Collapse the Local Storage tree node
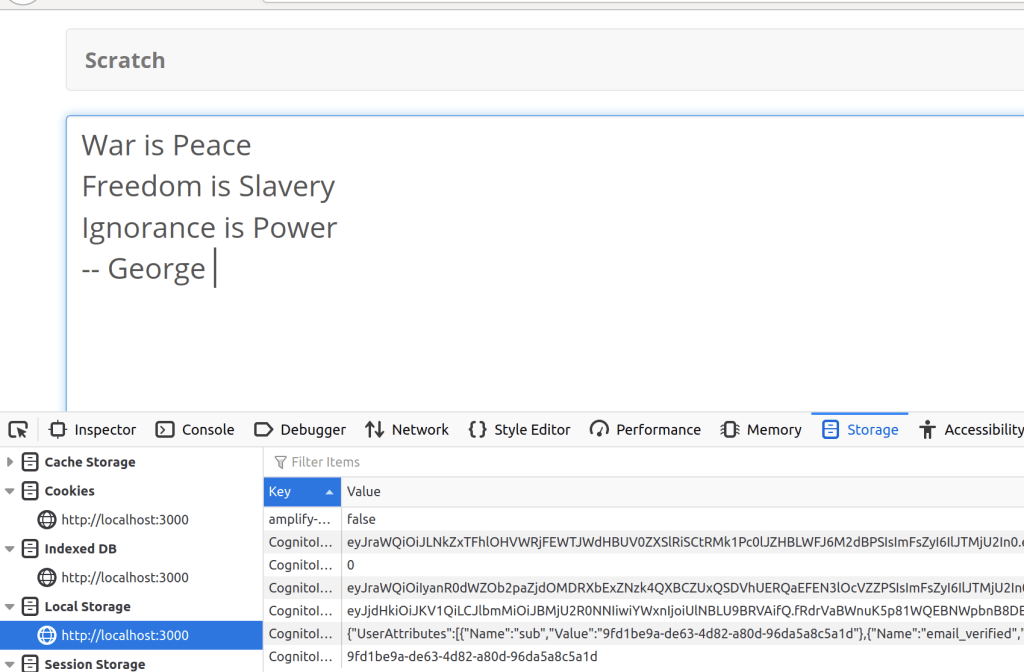 click(x=11, y=607)
